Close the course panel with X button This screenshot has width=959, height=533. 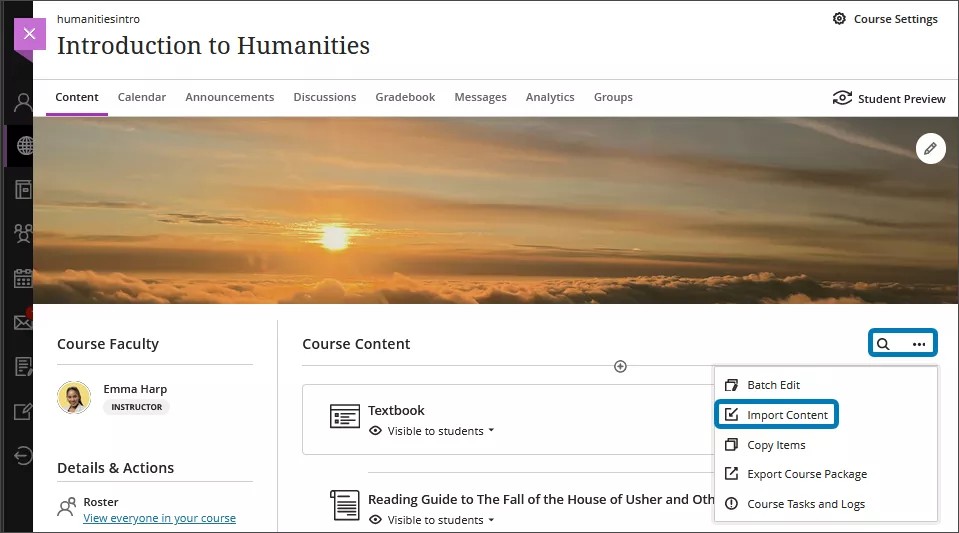(x=29, y=33)
